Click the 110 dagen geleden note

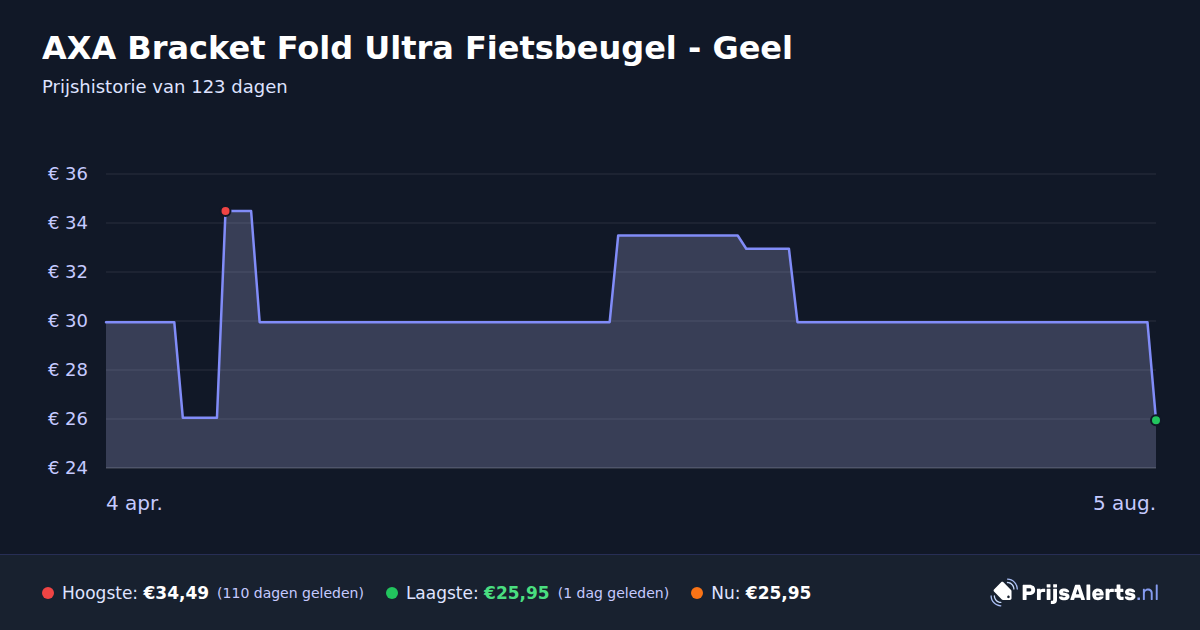pos(290,593)
